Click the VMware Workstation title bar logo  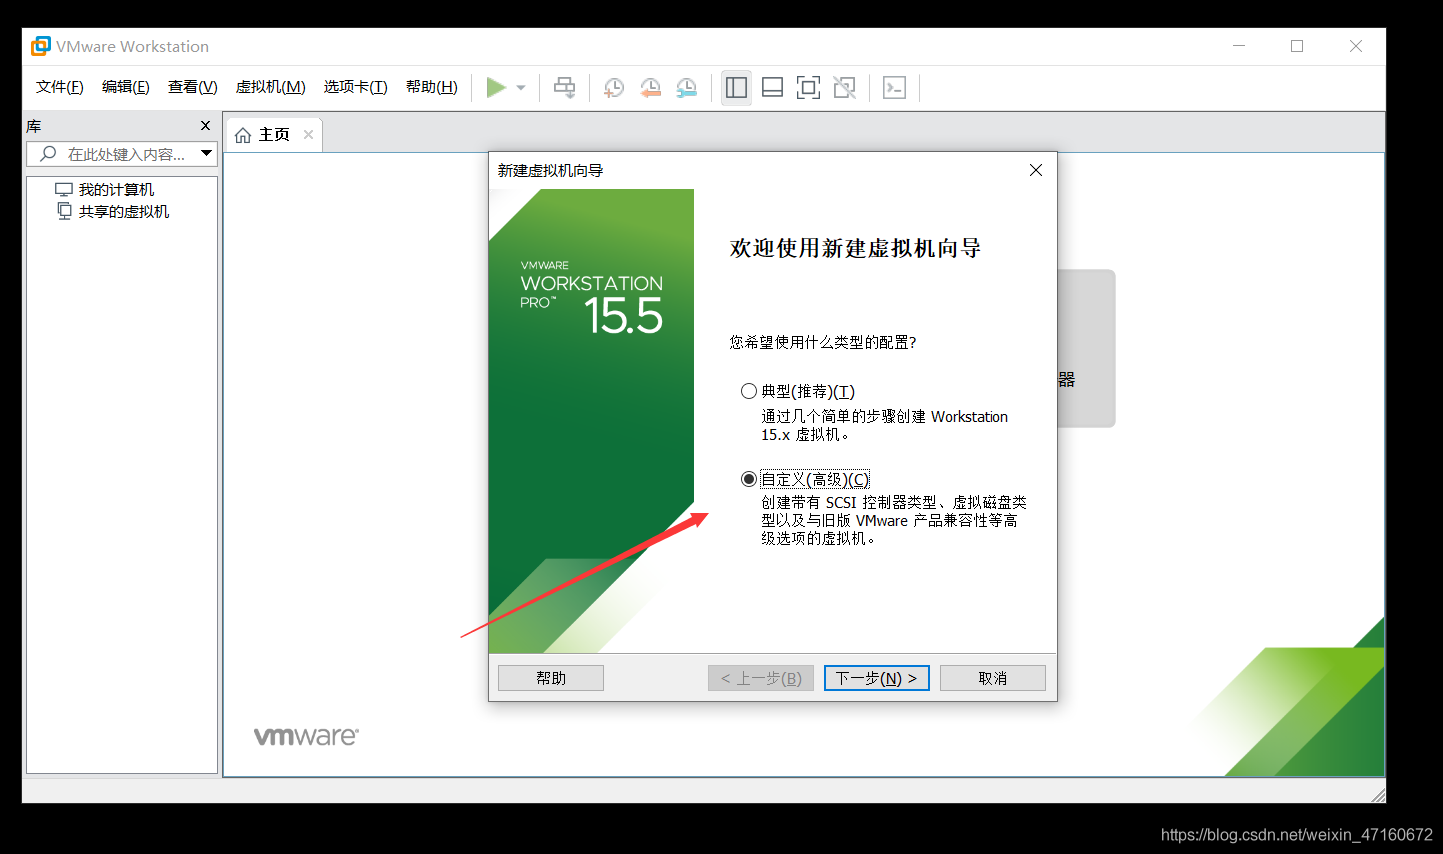point(41,46)
